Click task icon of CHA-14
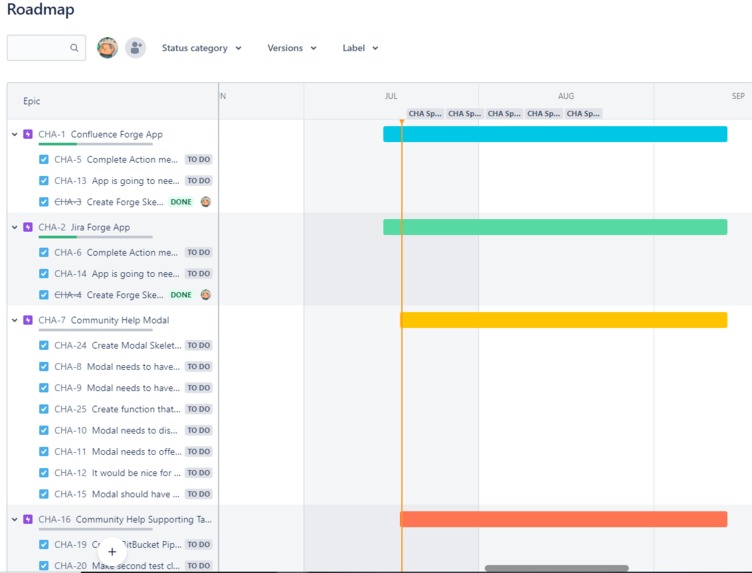This screenshot has height=573, width=752. [x=44, y=273]
